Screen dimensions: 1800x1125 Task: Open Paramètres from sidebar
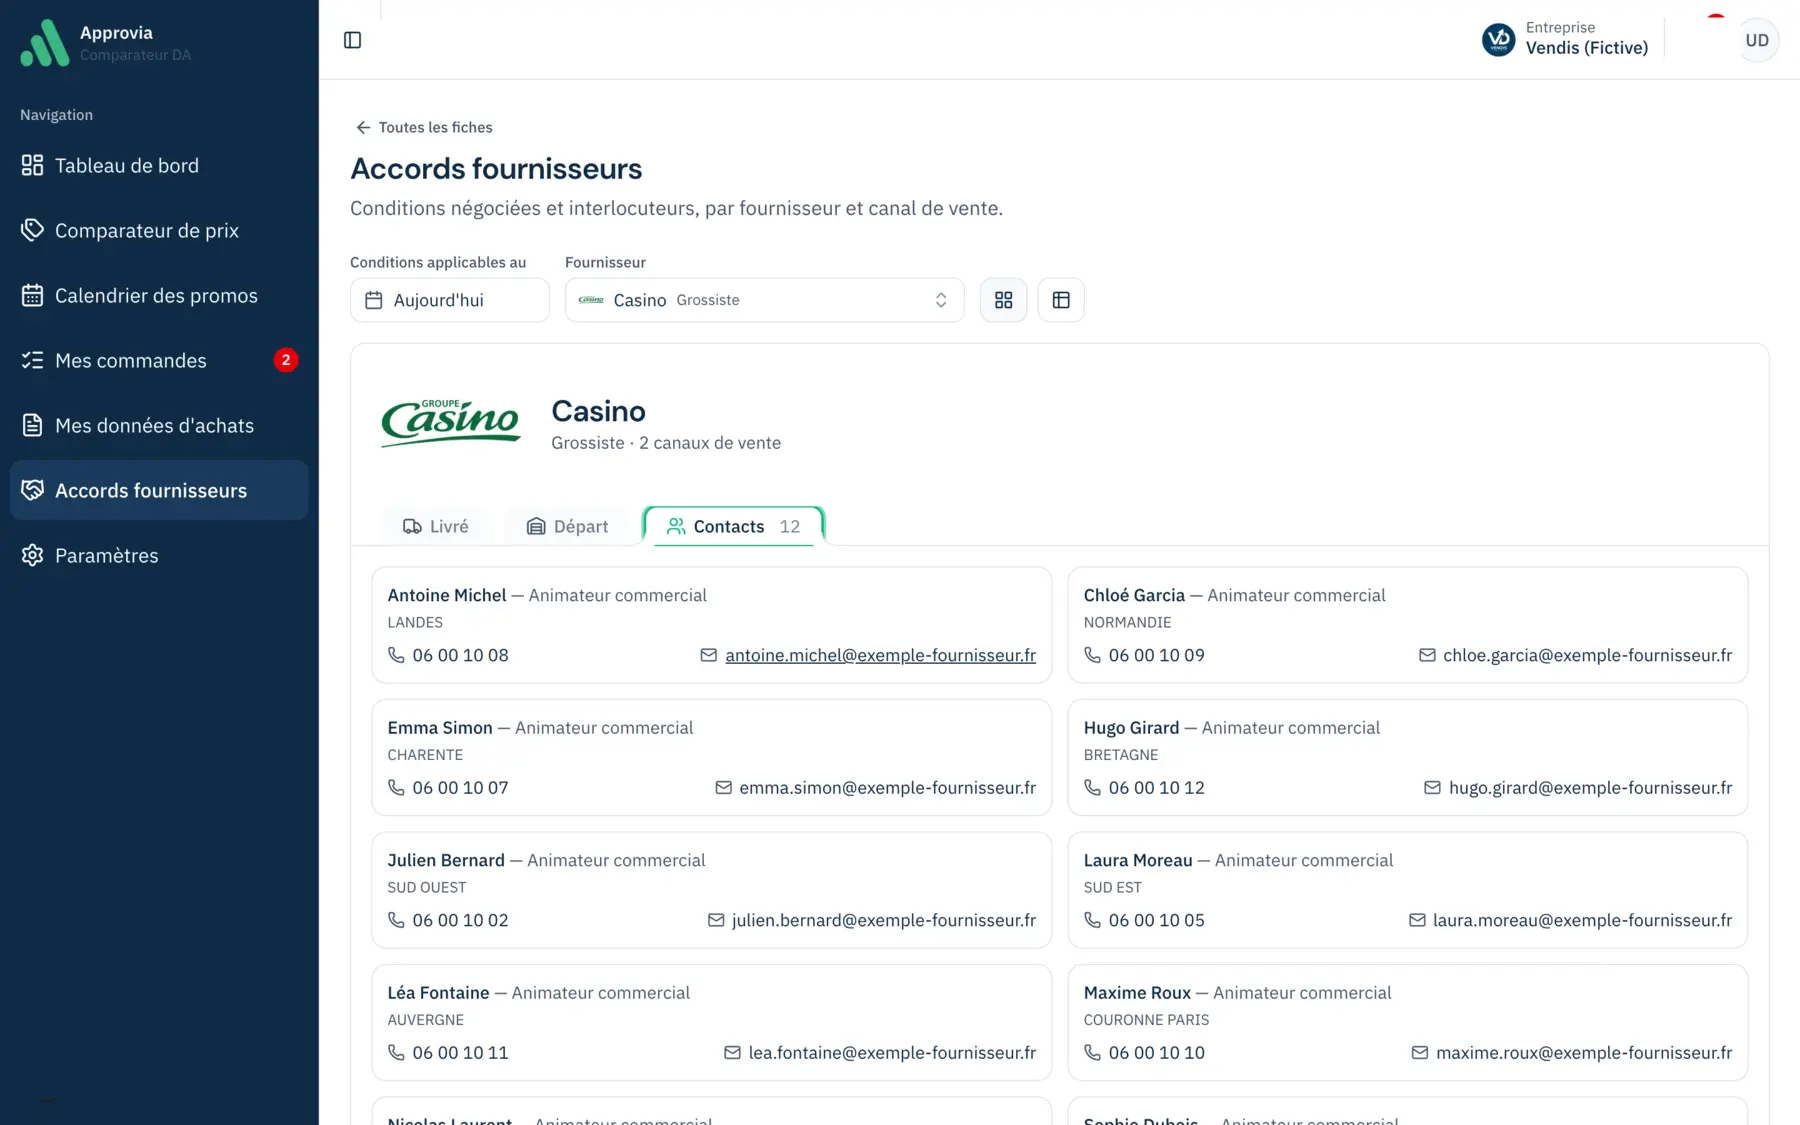pyautogui.click(x=159, y=555)
